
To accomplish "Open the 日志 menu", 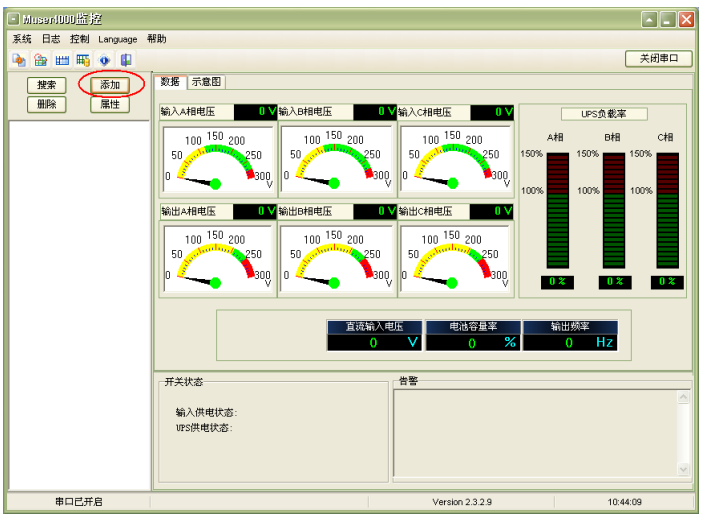I will tap(51, 39).
